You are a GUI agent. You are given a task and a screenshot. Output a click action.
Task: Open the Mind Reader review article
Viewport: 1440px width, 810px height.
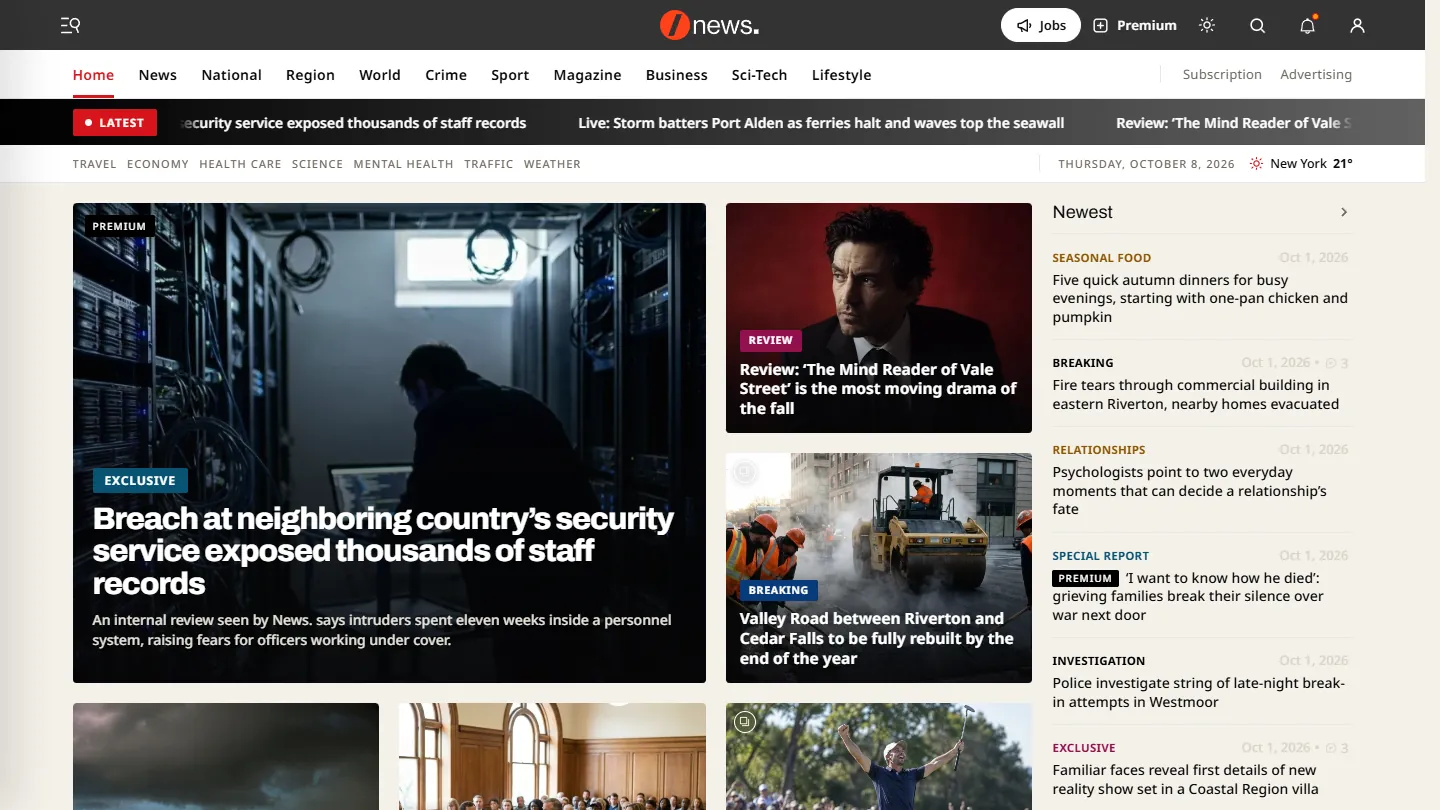pos(878,389)
